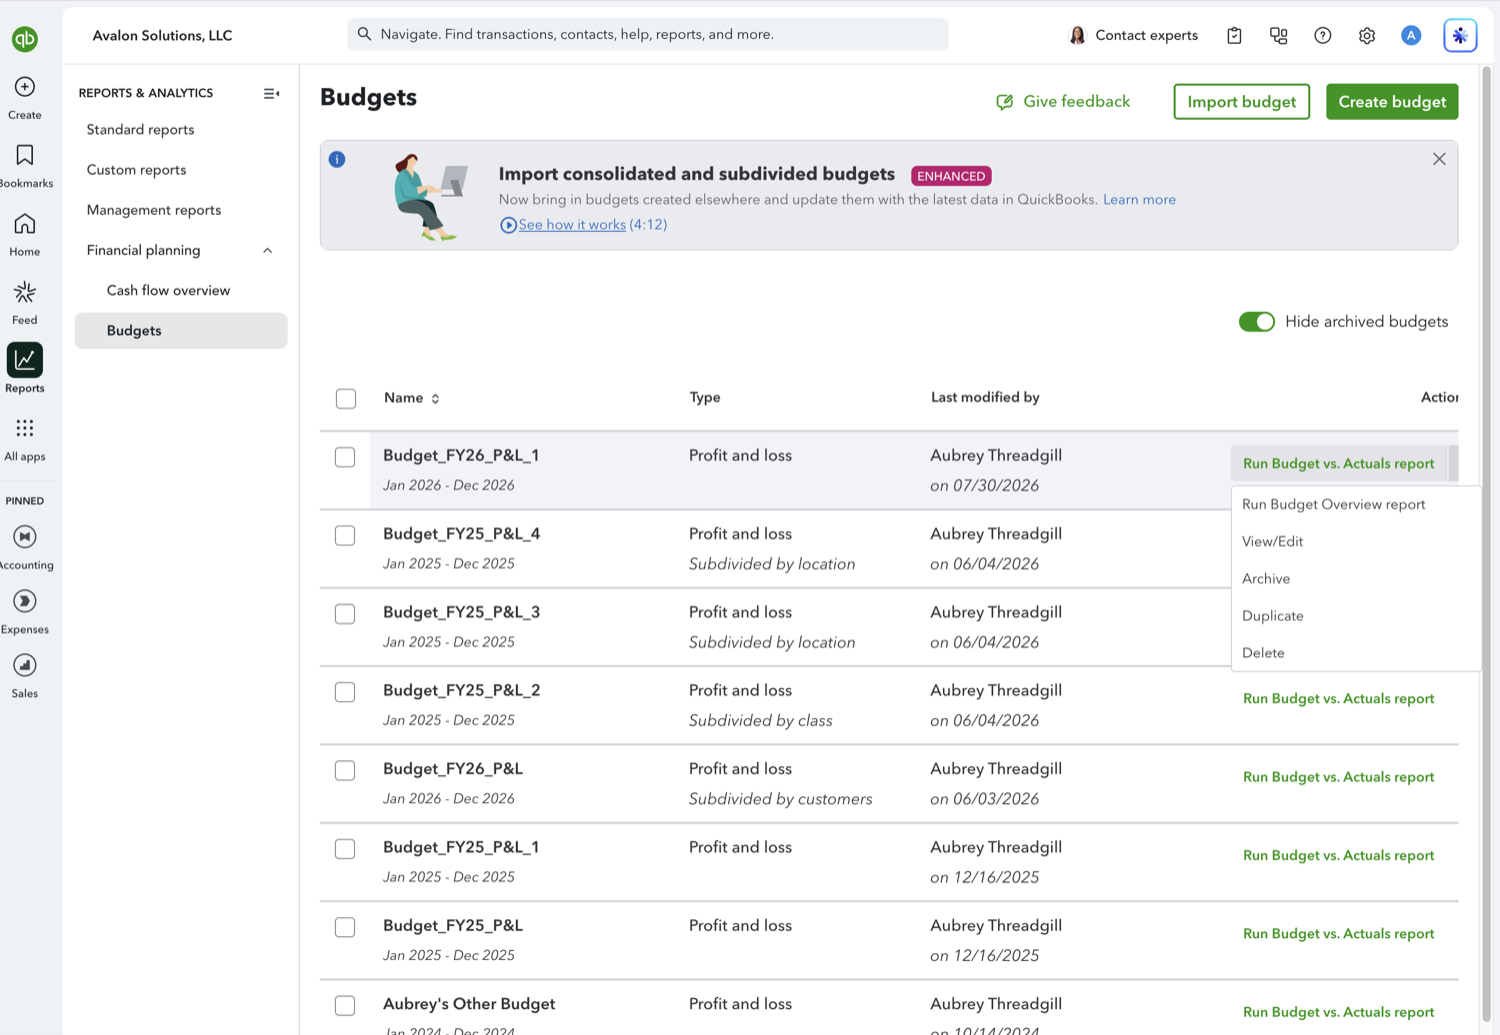The height and width of the screenshot is (1035, 1500).
Task: Choose Archive in the action menu
Action: (x=1266, y=579)
